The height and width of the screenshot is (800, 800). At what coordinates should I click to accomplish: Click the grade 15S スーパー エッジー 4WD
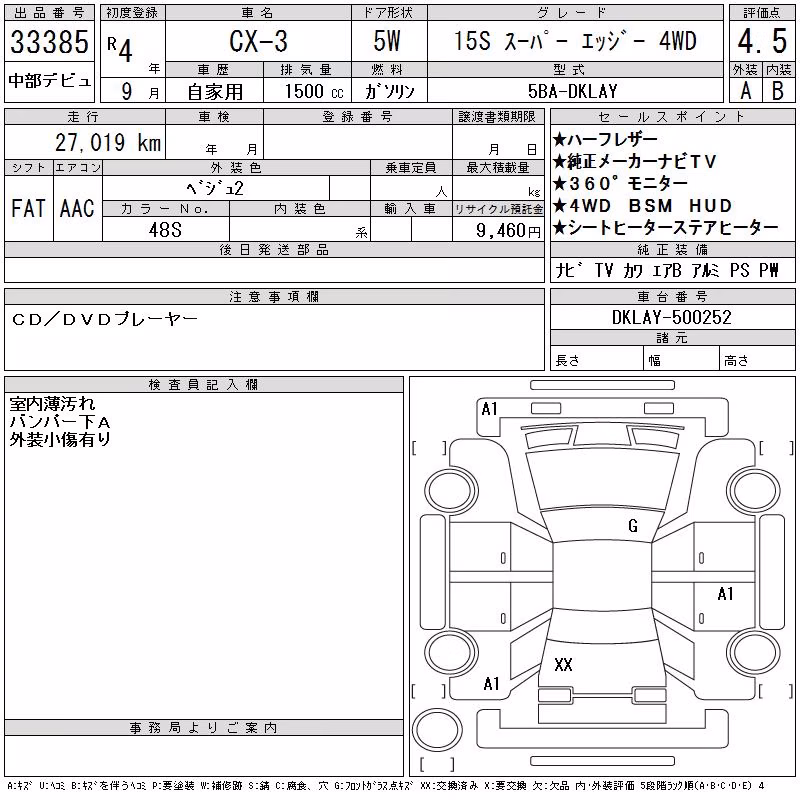coord(575,41)
